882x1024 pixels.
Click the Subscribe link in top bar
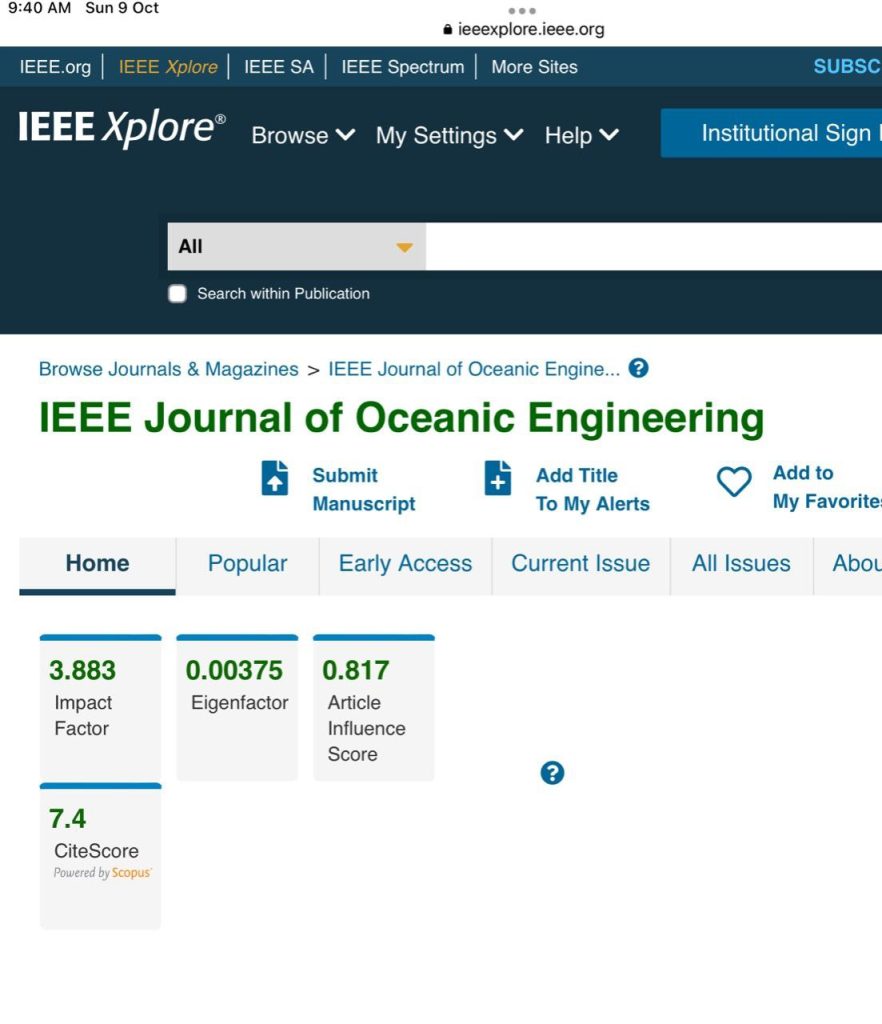coord(847,67)
